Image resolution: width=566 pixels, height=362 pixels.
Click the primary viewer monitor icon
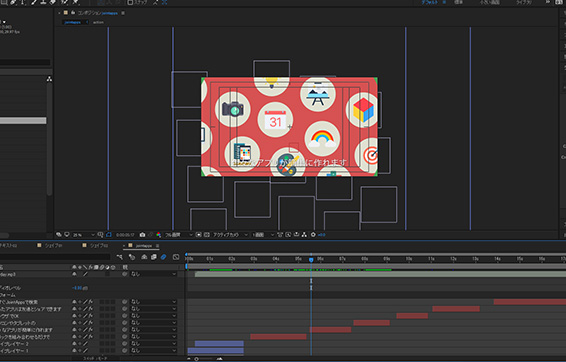pyautogui.click(x=67, y=235)
